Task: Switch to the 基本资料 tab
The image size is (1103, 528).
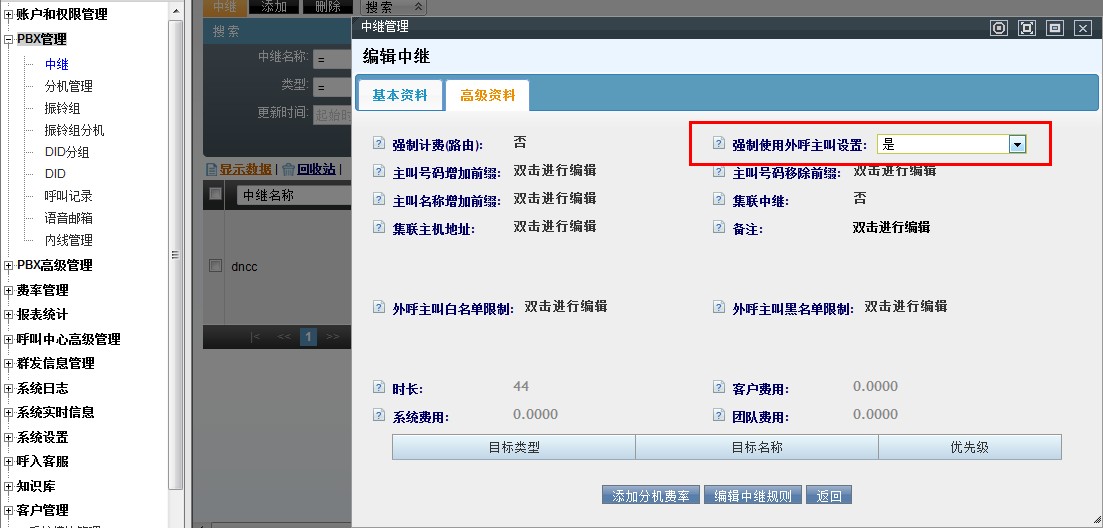Action: (x=400, y=95)
